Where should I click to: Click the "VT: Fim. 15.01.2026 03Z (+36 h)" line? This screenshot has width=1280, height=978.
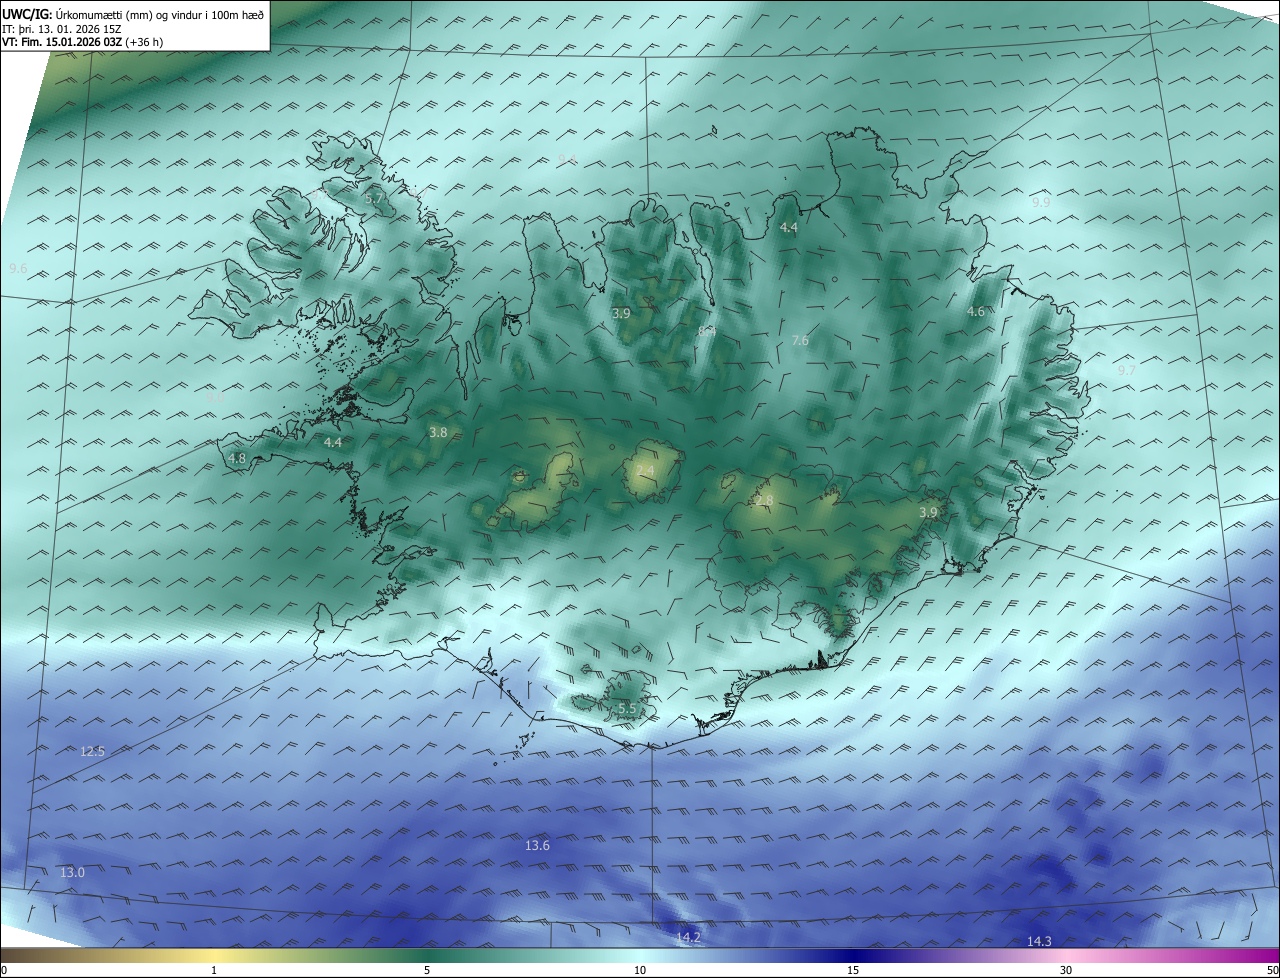coord(83,42)
